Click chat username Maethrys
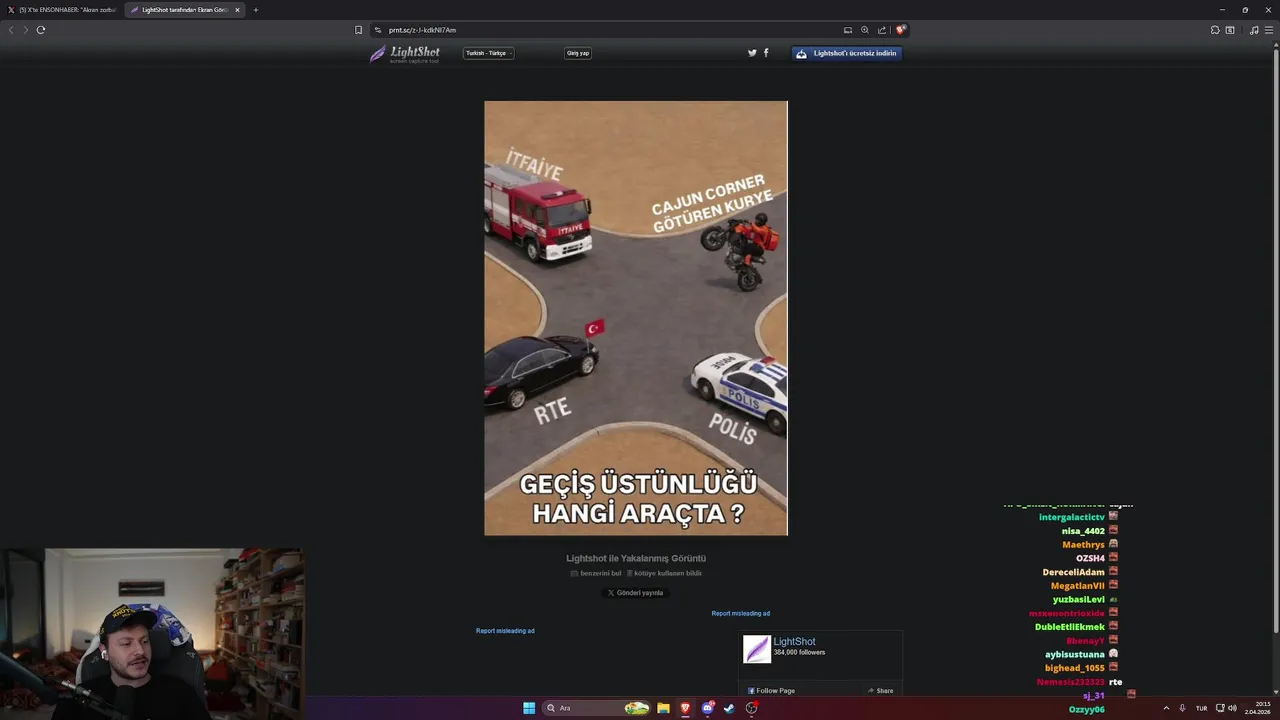Image resolution: width=1280 pixels, height=720 pixels. (x=1083, y=545)
